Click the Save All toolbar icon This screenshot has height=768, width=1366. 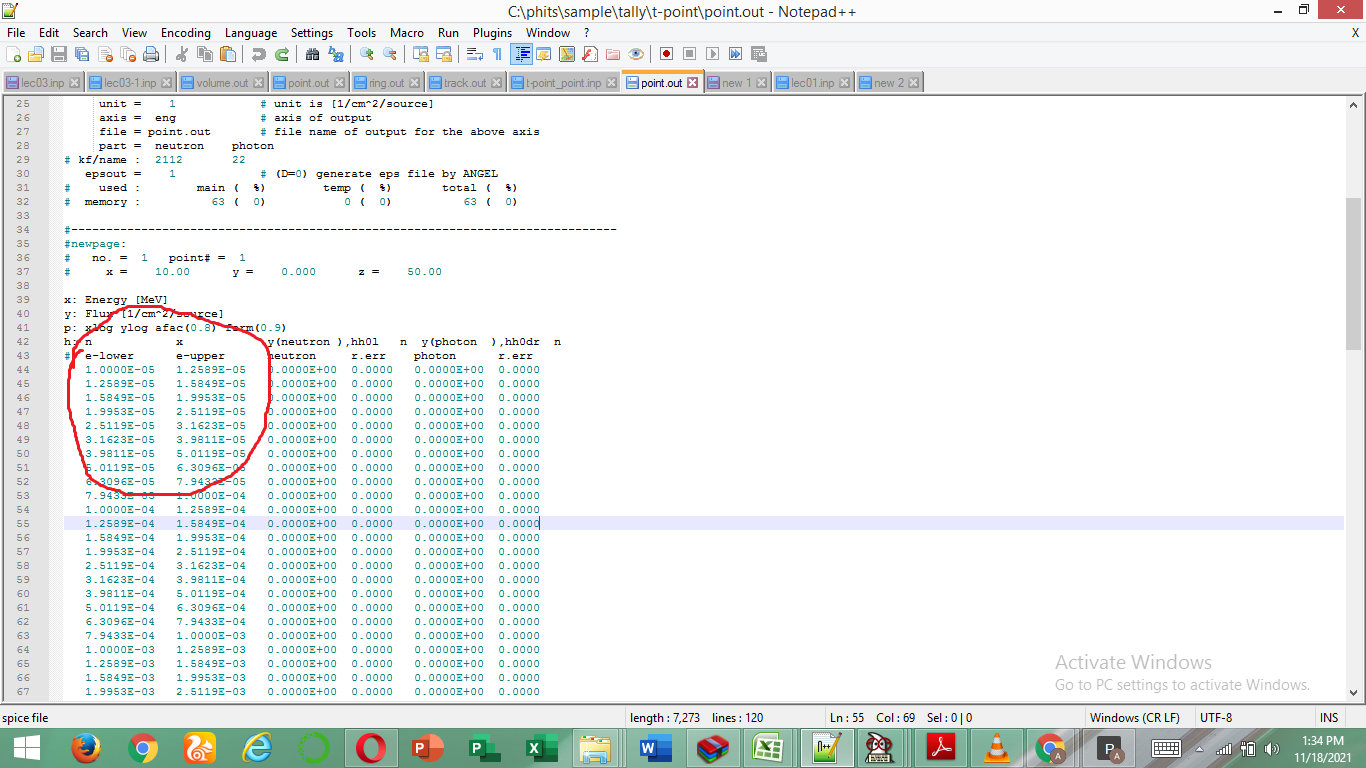click(82, 54)
